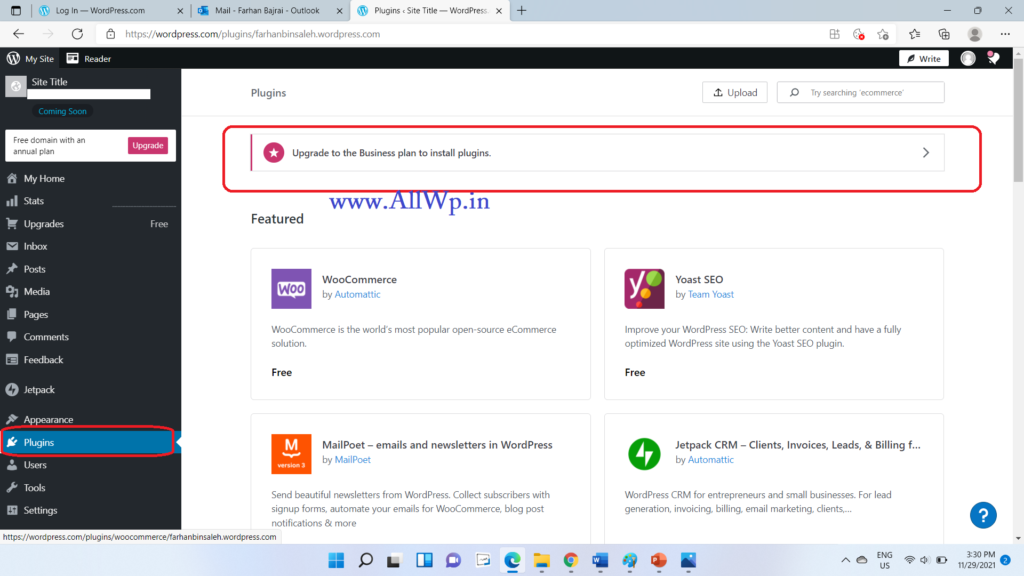Open File Explorer from the taskbar
Screen dimensions: 1024x576
tap(541, 560)
